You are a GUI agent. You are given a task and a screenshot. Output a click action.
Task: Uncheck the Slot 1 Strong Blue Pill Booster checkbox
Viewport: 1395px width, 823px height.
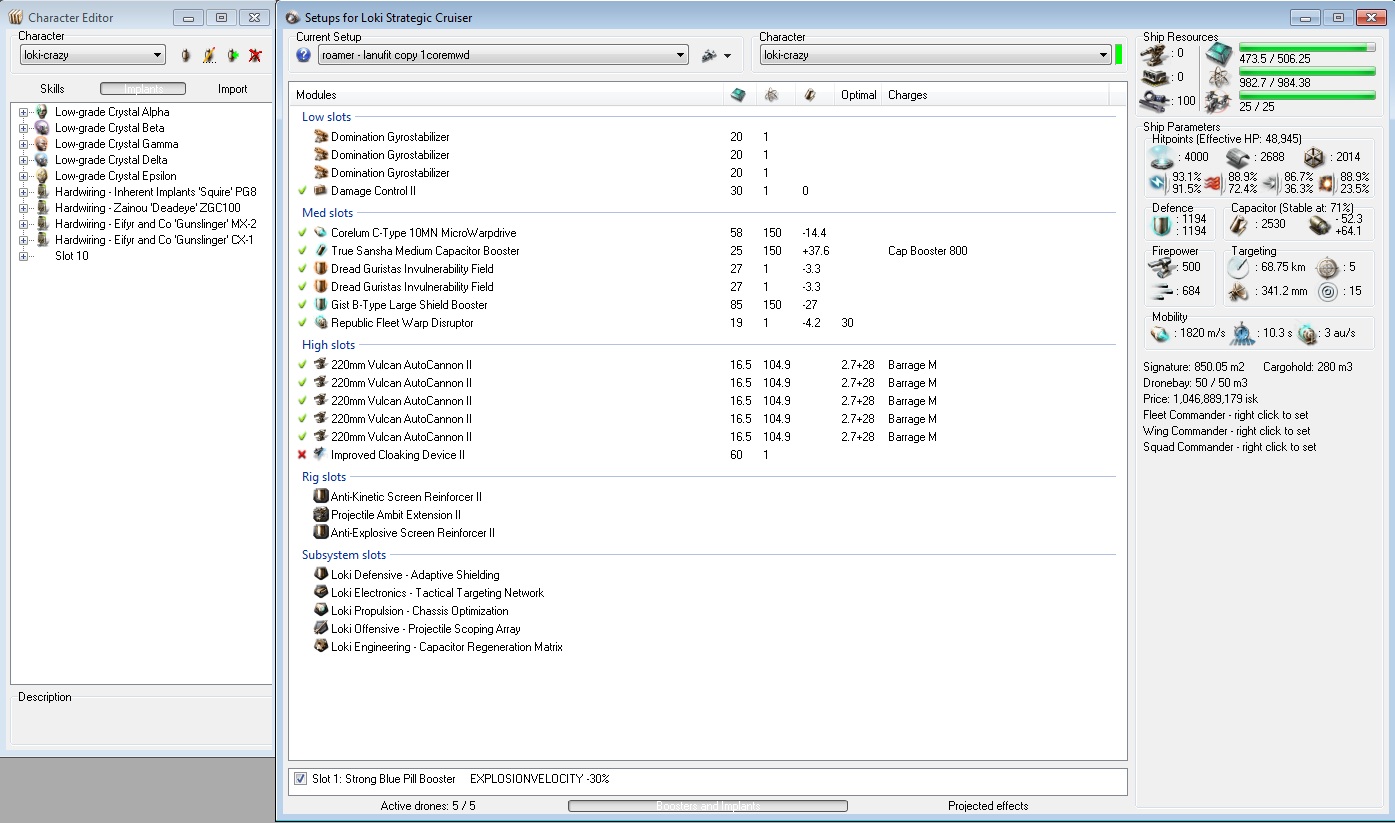click(301, 779)
